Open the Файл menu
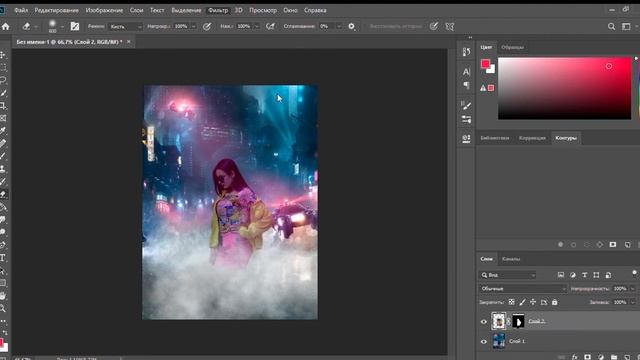This screenshot has width=640, height=360. 21,10
